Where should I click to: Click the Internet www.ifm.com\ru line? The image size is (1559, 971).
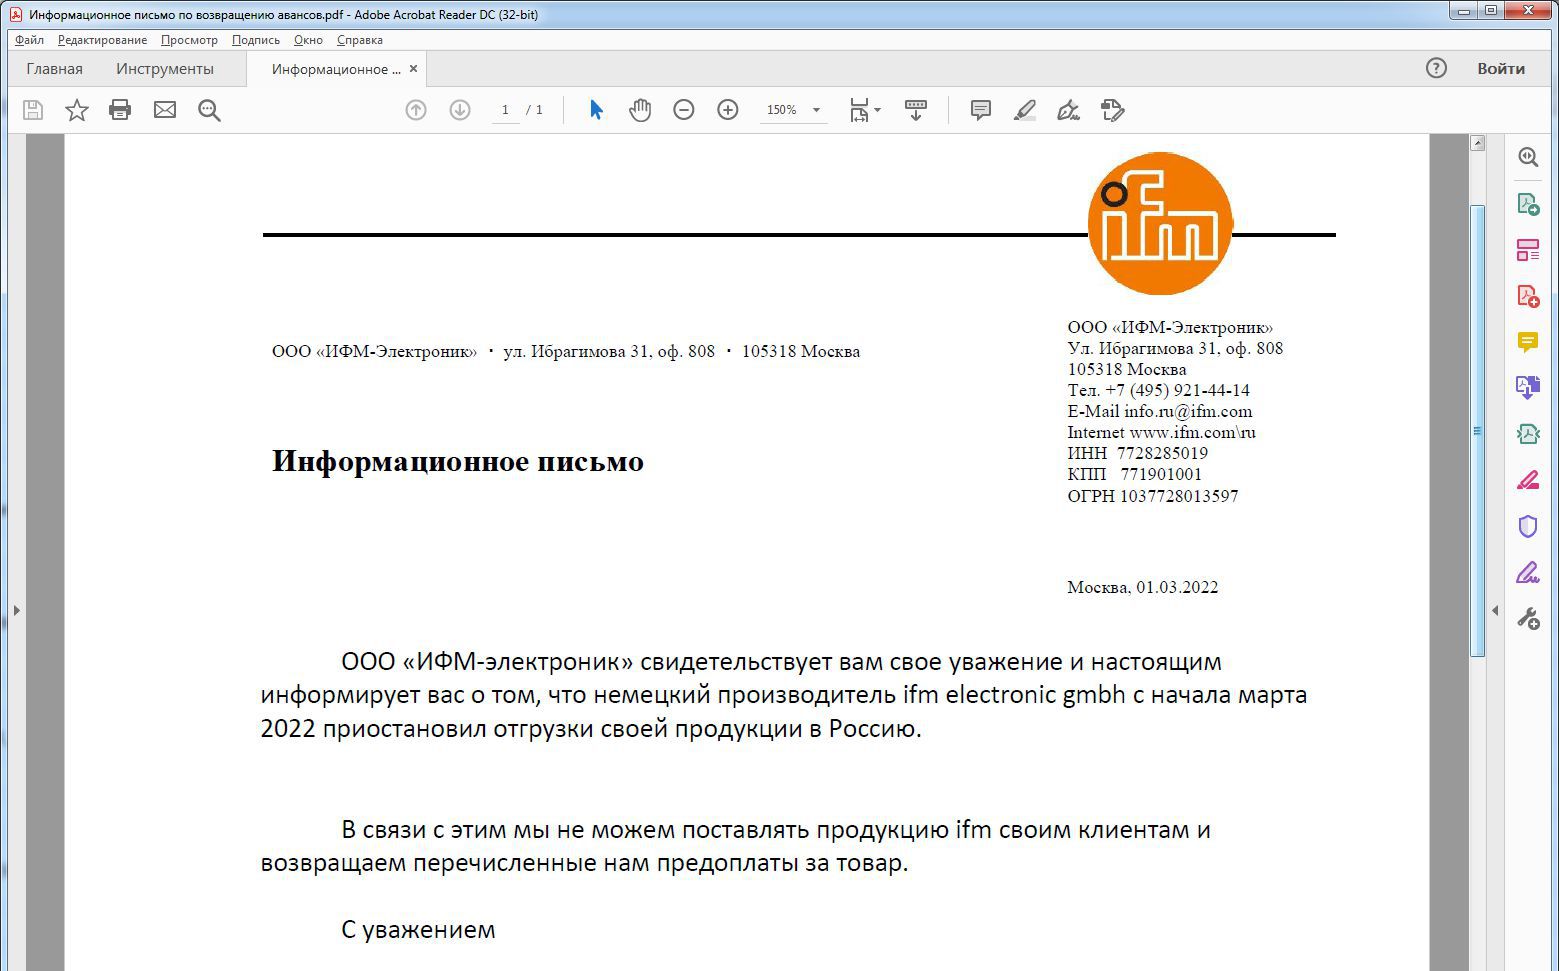1161,432
